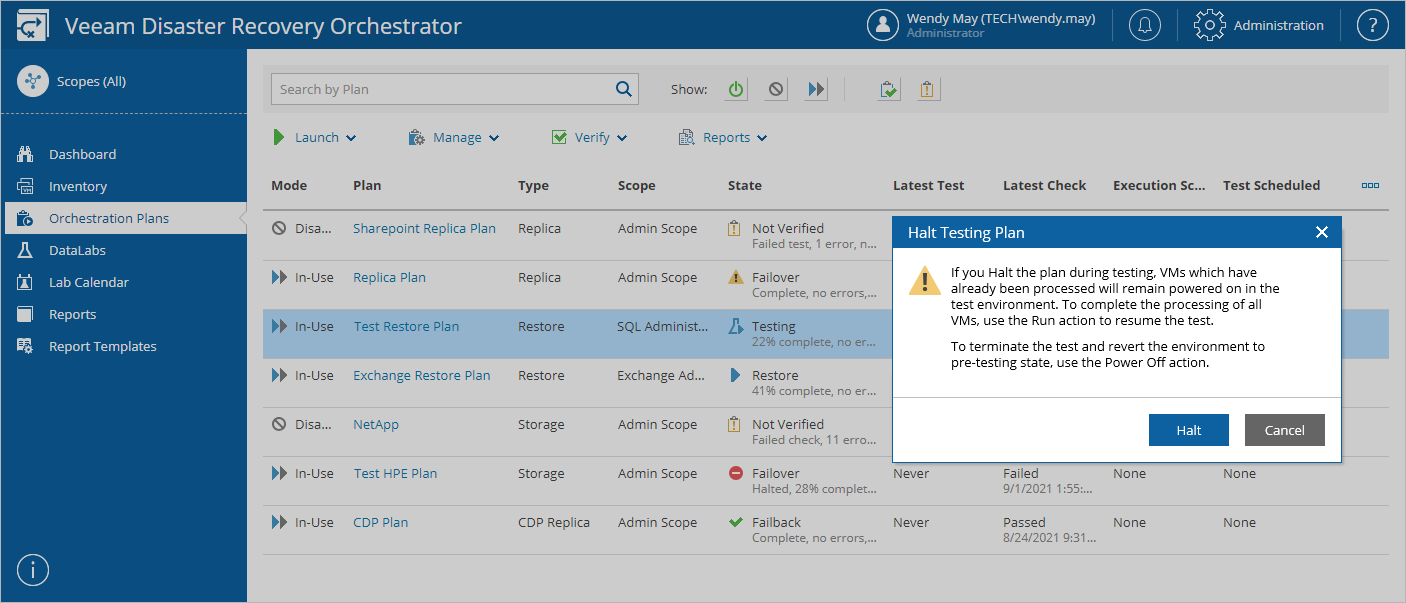Open the Test HPE Plan link
This screenshot has height=603, width=1406.
[395, 473]
